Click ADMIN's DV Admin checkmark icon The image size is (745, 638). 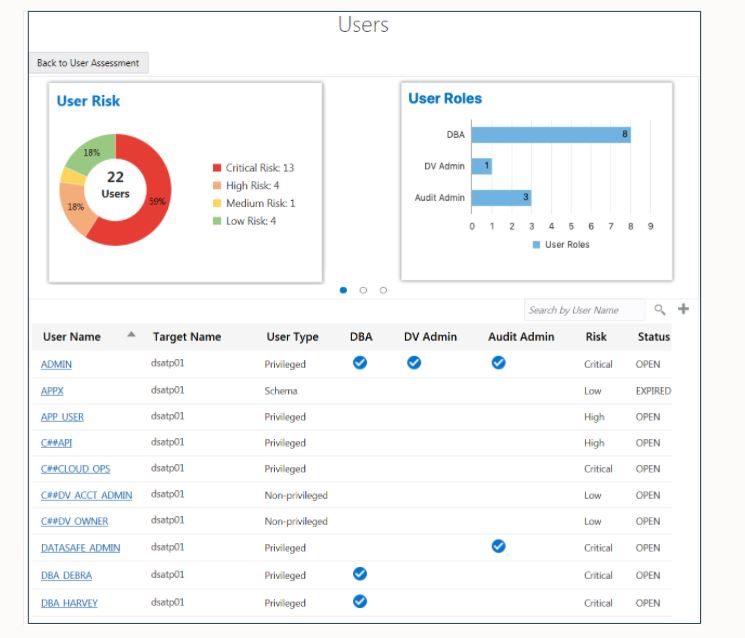click(414, 363)
